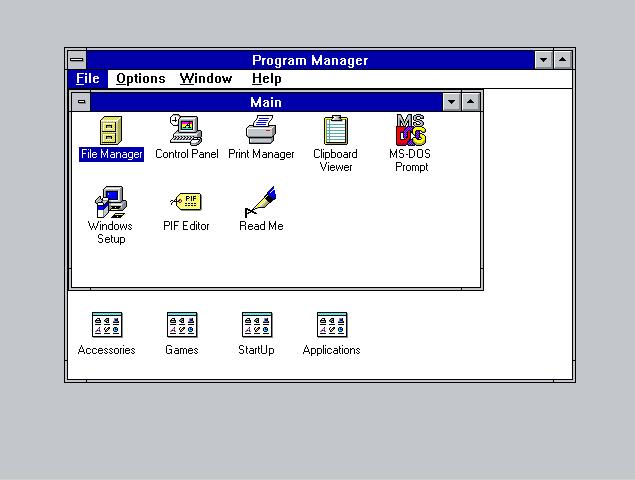Select the Read Me pen icon

point(260,202)
